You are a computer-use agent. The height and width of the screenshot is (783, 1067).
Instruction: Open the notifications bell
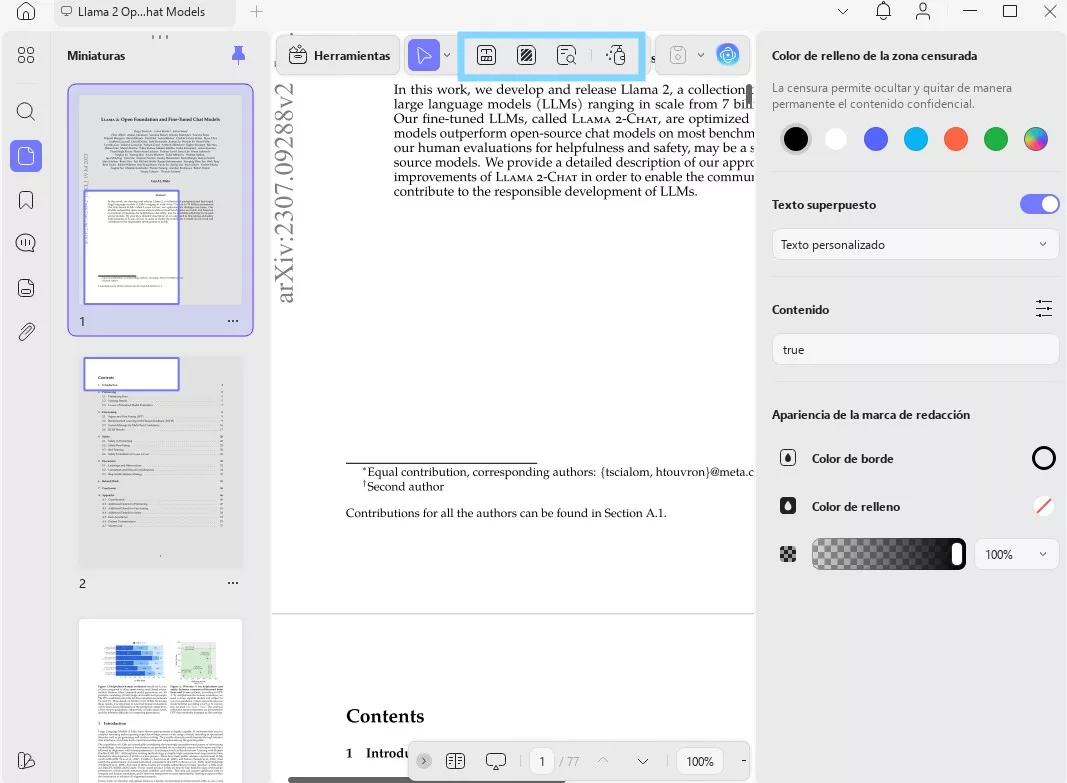[883, 12]
